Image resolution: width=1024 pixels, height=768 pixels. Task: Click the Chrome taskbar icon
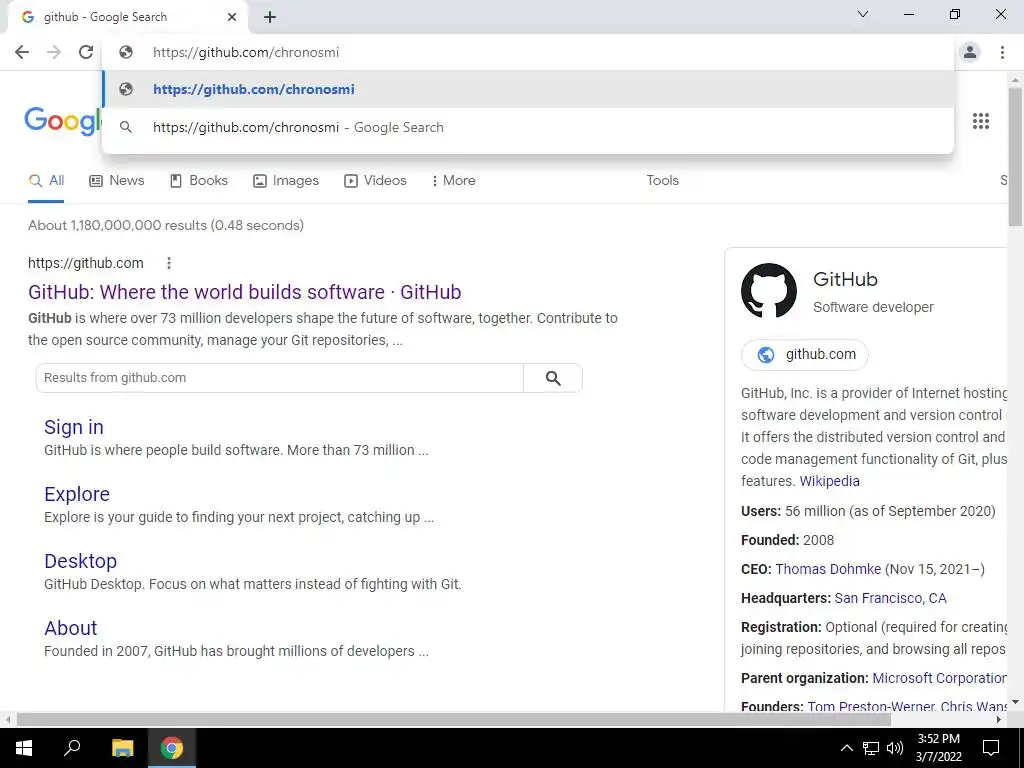coord(172,748)
